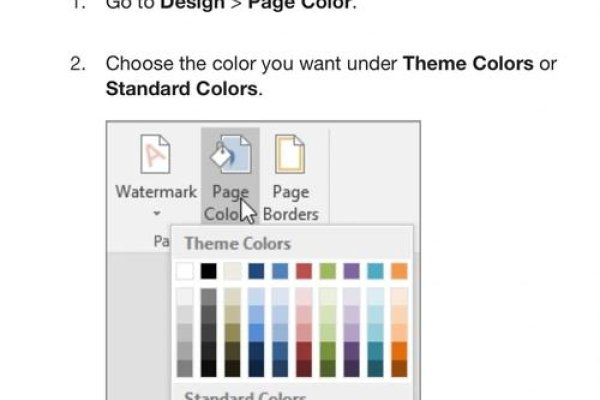Select the darkest shade in the aqua column

point(375,368)
